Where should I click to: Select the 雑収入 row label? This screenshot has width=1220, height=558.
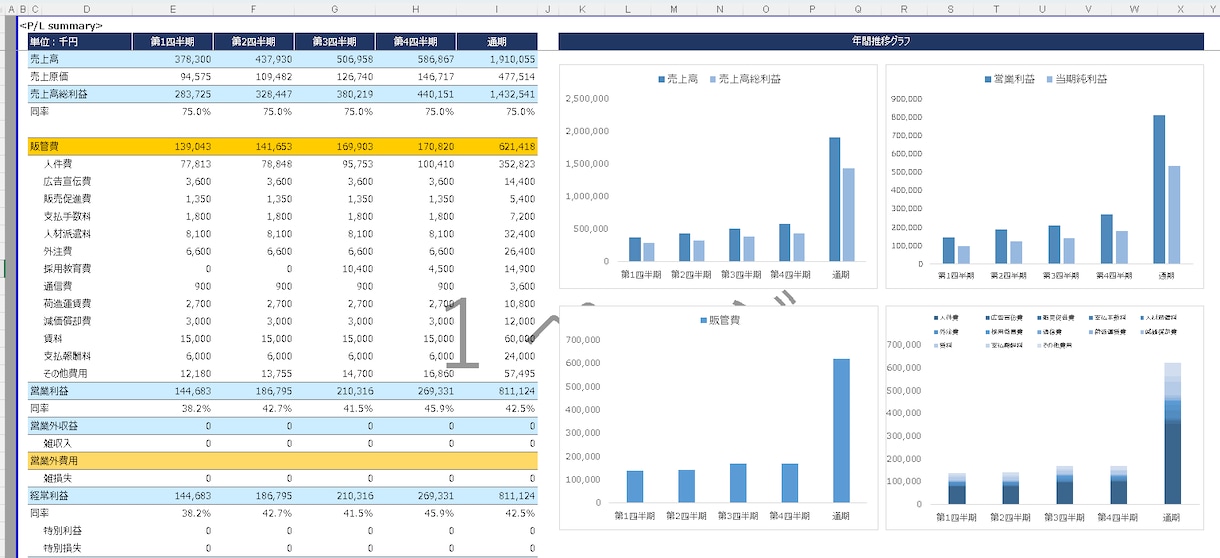[58, 443]
